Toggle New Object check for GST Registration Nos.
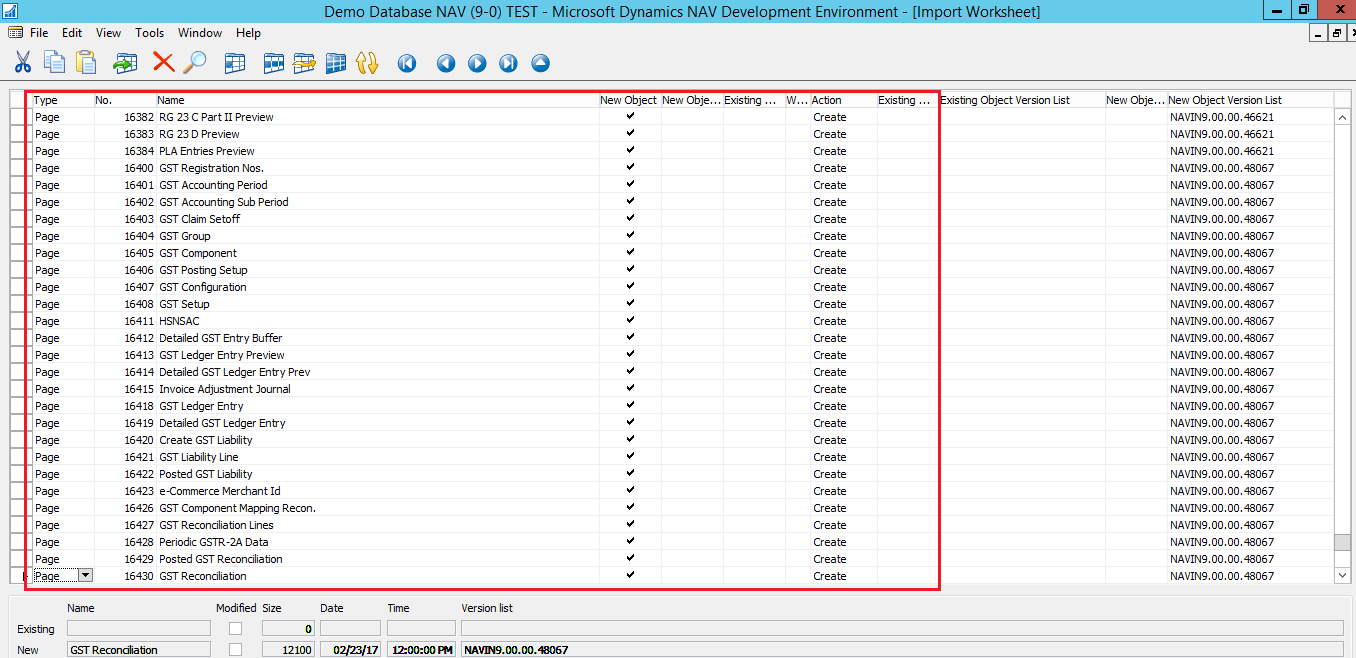 point(630,168)
